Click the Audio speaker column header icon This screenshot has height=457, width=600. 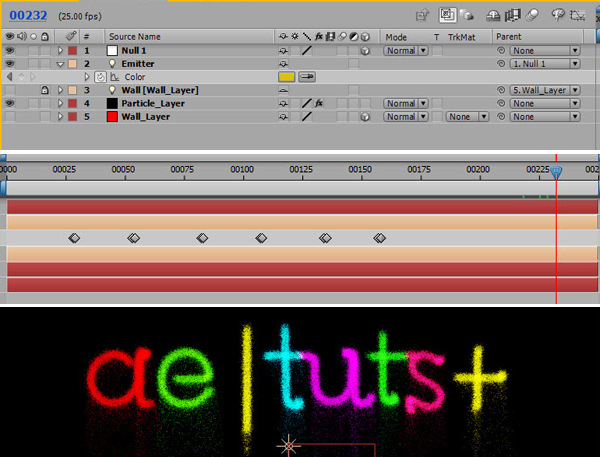pos(22,36)
